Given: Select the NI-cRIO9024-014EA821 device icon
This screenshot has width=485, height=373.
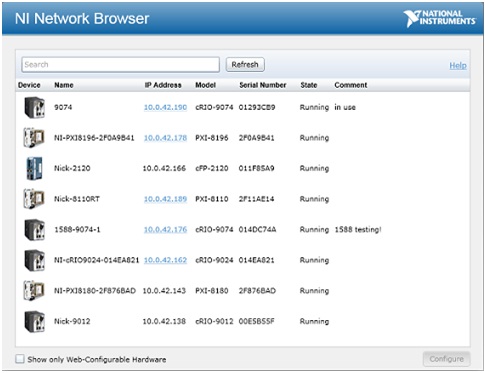Looking at the screenshot, I should pos(34,260).
